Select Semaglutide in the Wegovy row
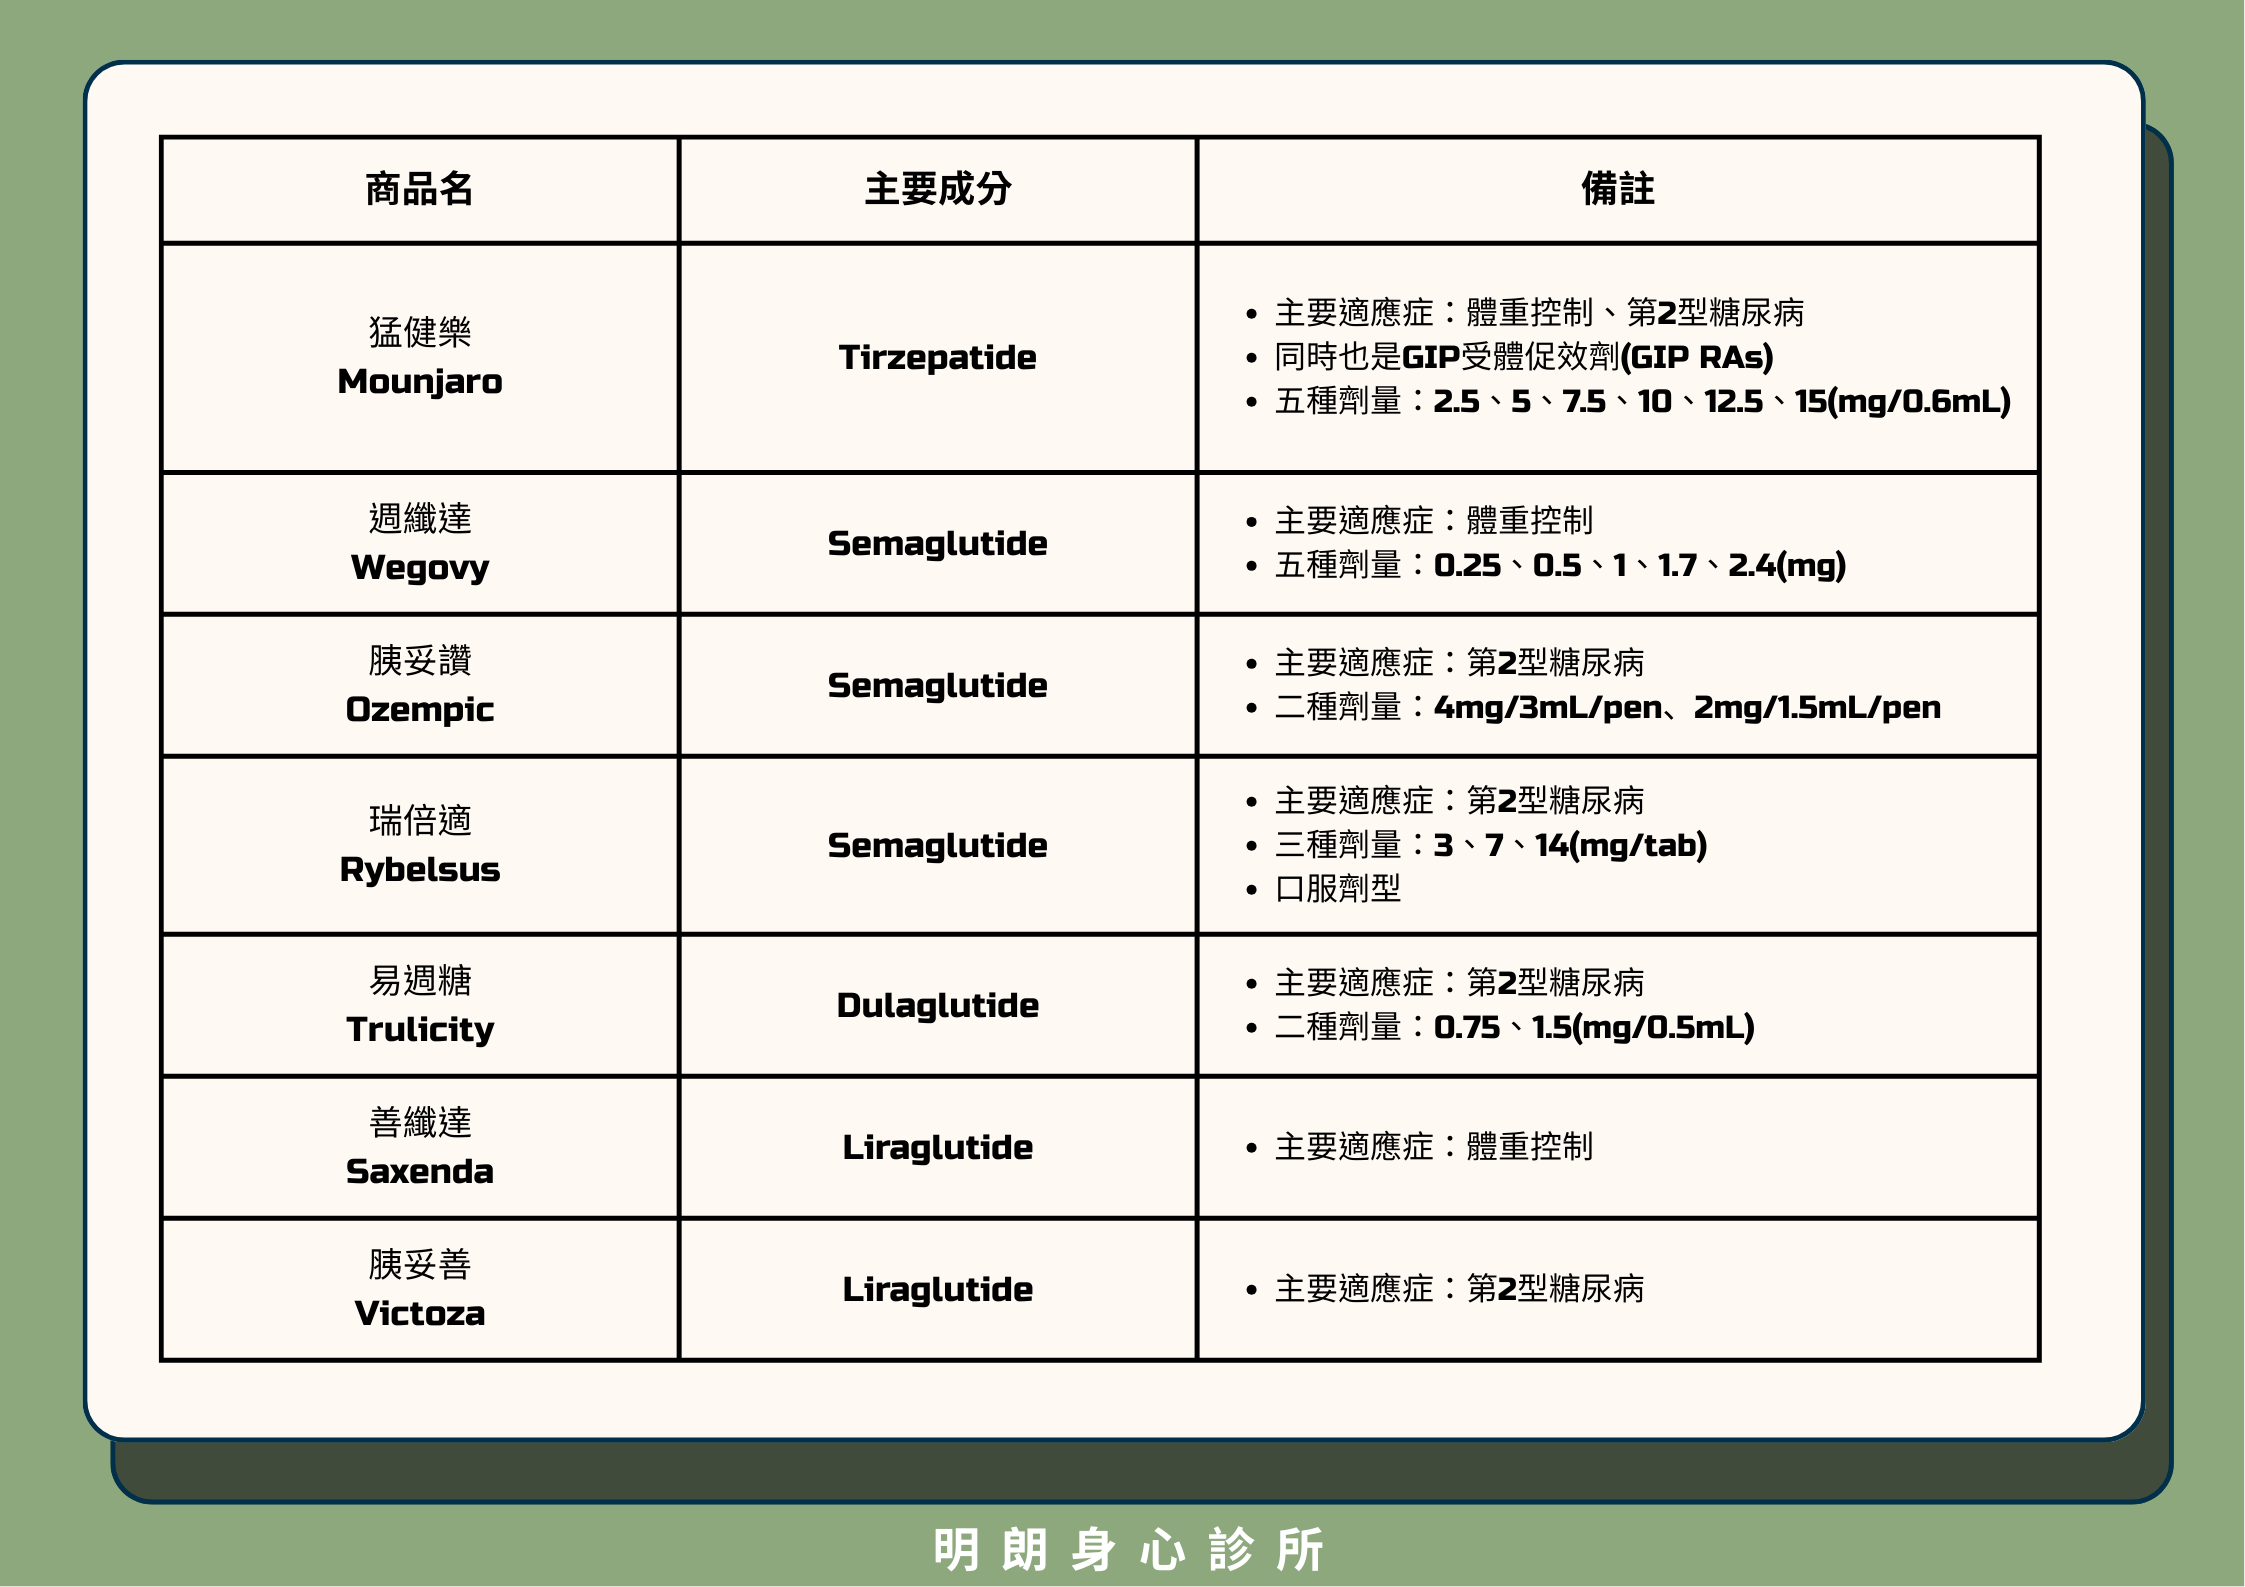This screenshot has height=1587, width=2245. click(938, 544)
